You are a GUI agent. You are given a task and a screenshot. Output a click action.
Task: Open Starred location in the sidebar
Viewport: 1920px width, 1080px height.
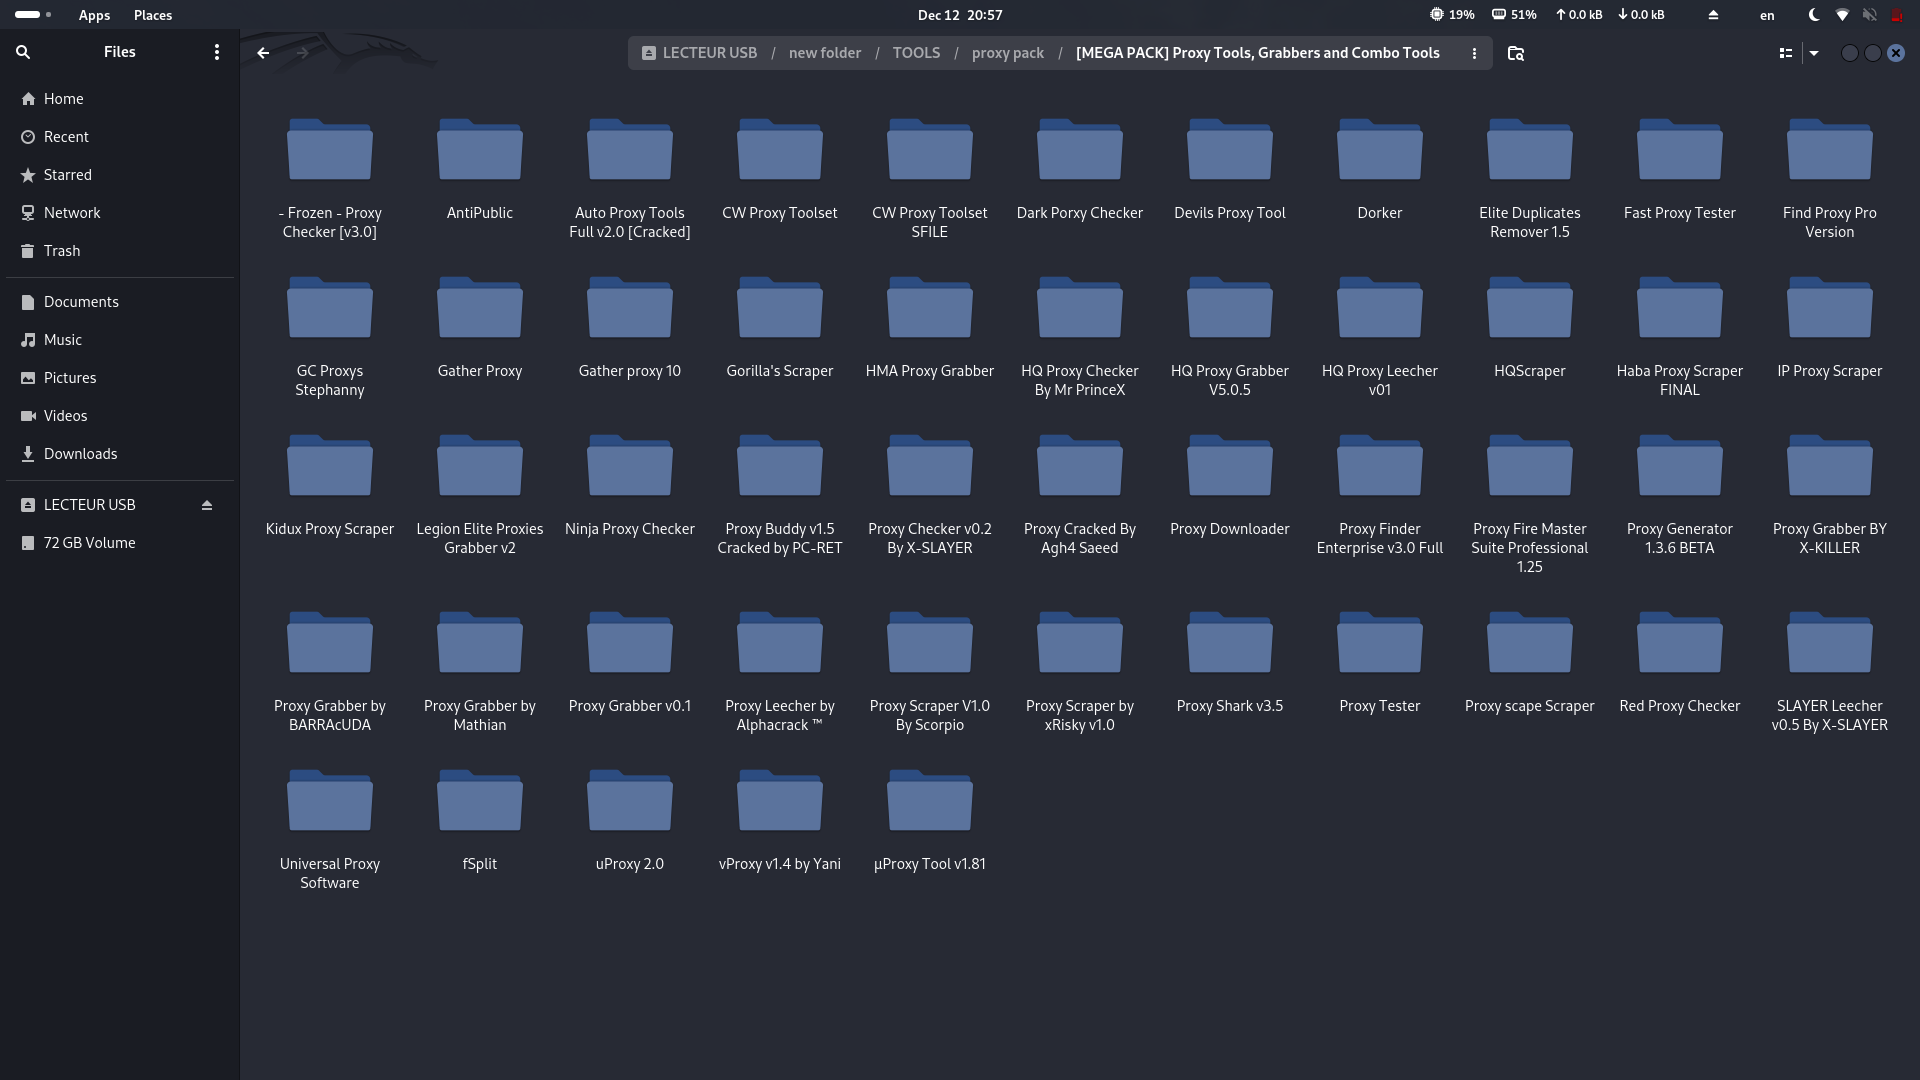67,175
